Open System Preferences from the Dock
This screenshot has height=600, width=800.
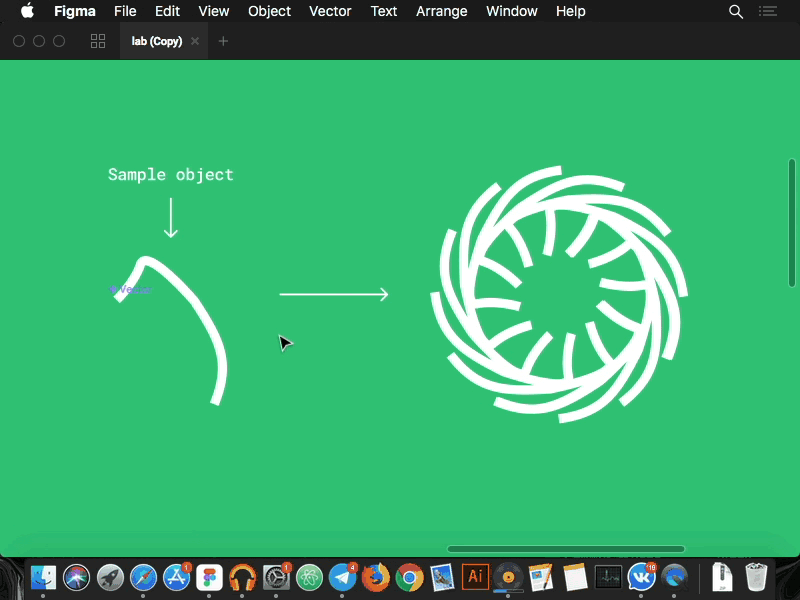[276, 577]
